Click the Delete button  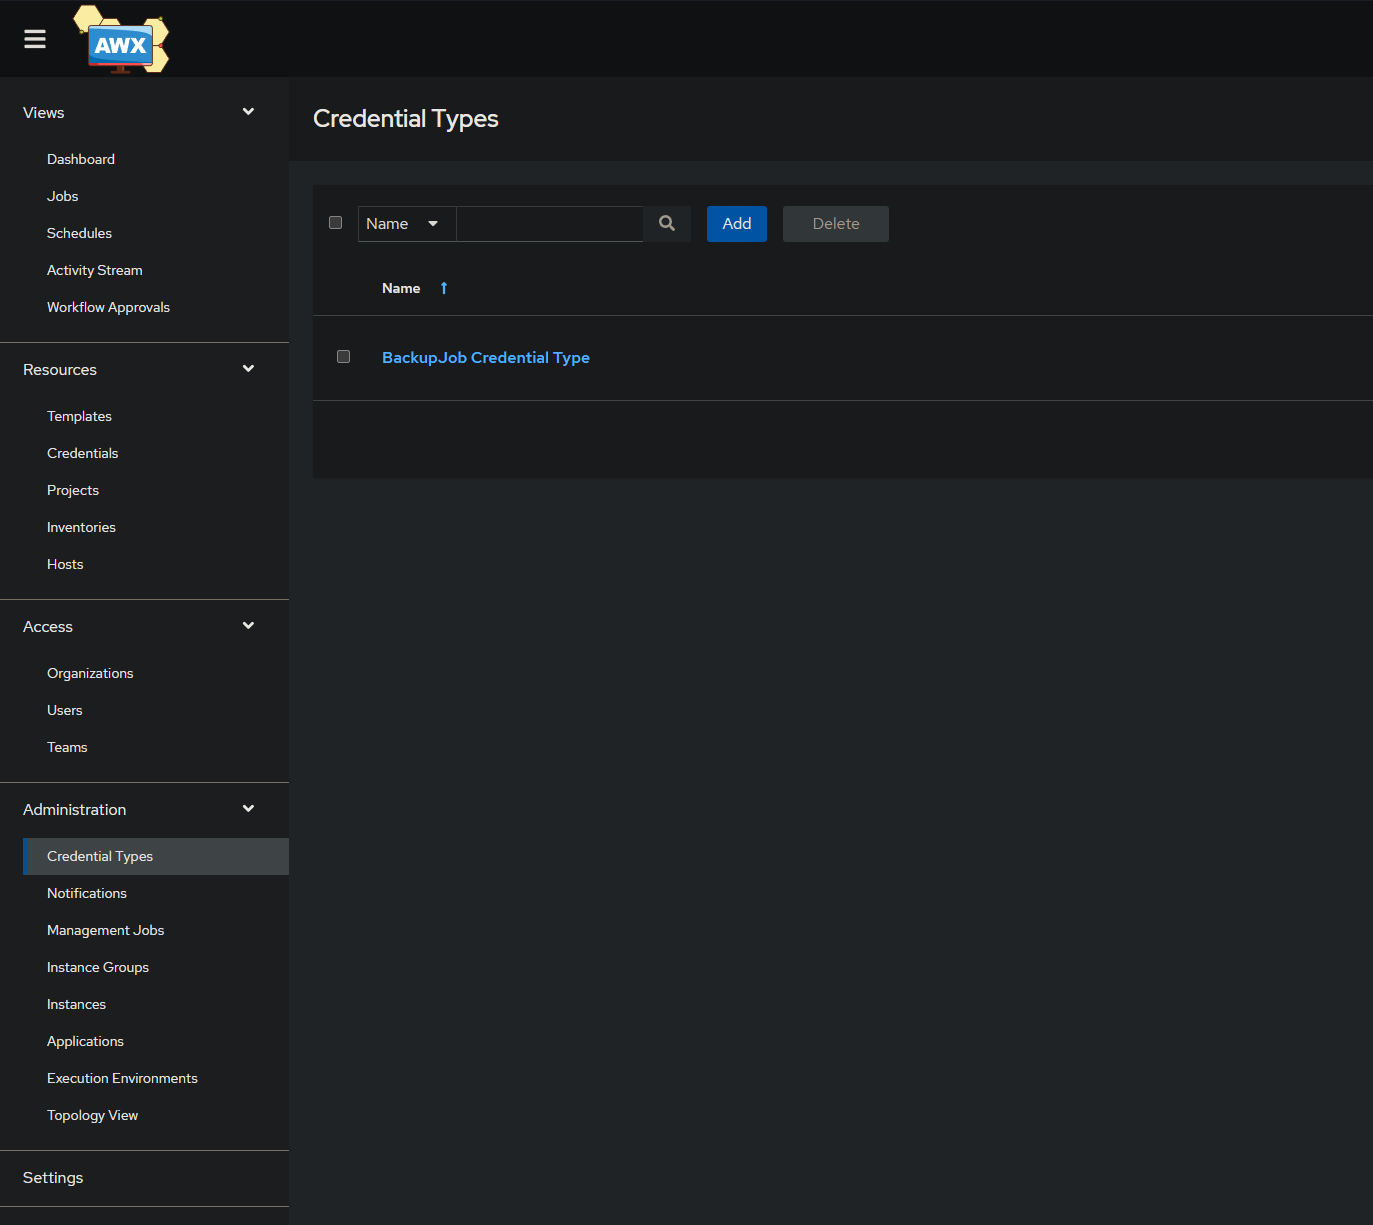point(836,224)
